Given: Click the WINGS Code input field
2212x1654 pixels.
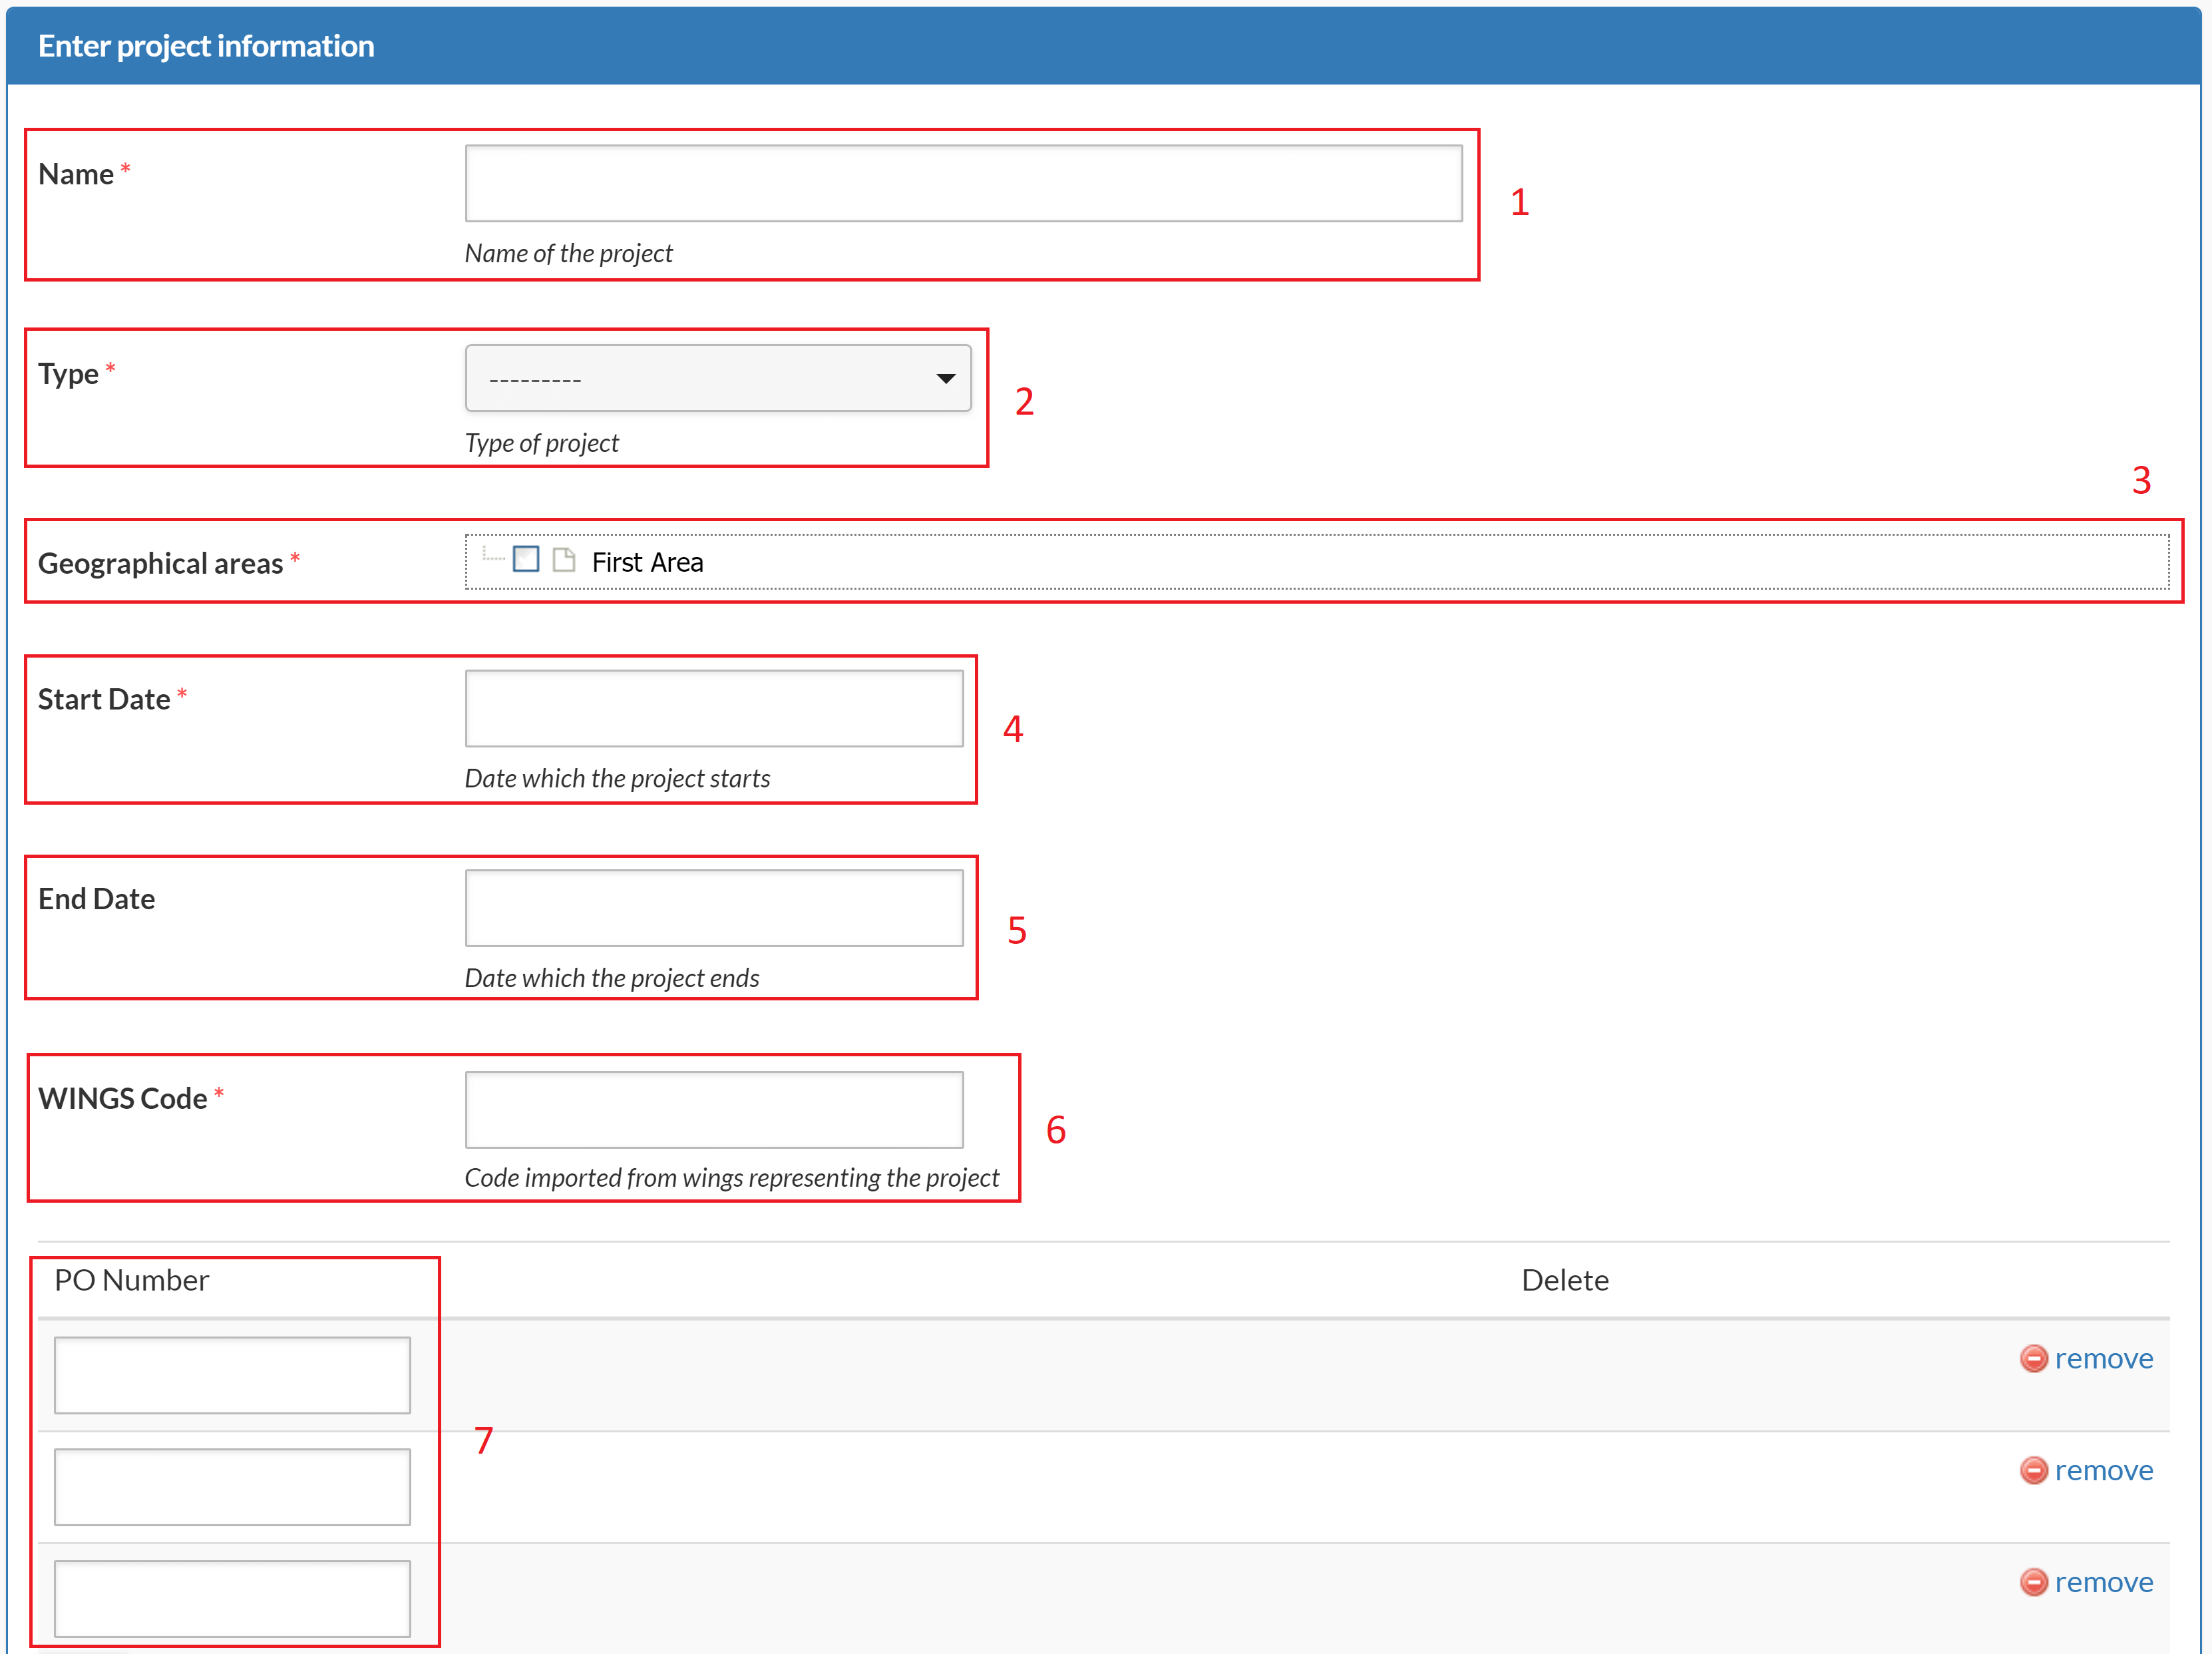Looking at the screenshot, I should 714,1110.
